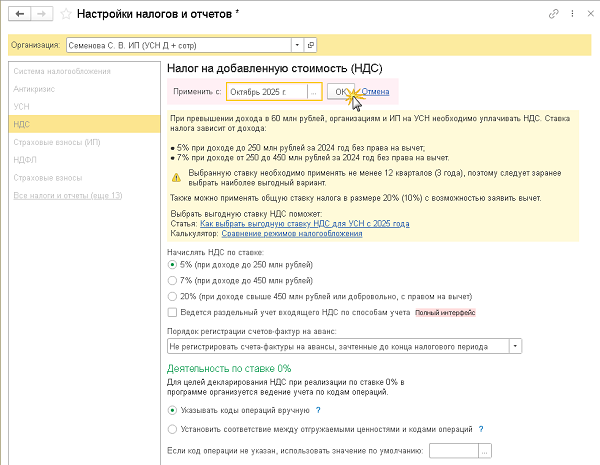Expand the Организация dropdown list

click(x=297, y=45)
